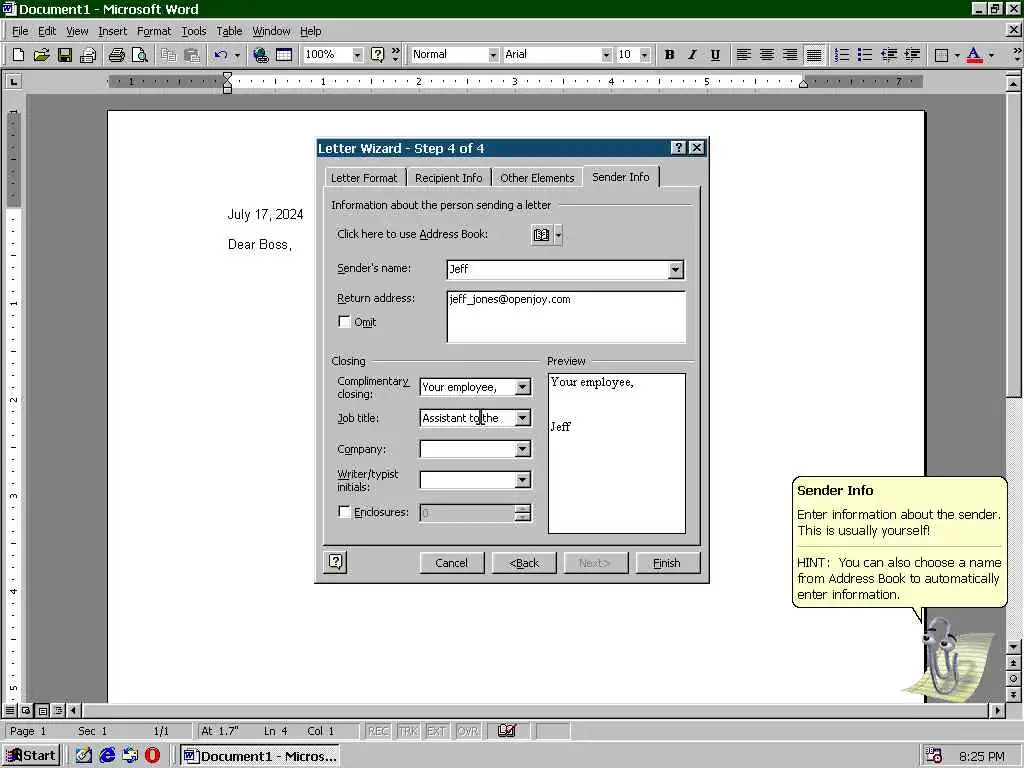The image size is (1024, 768).
Task: Print the document using the printer icon
Action: 116,55
